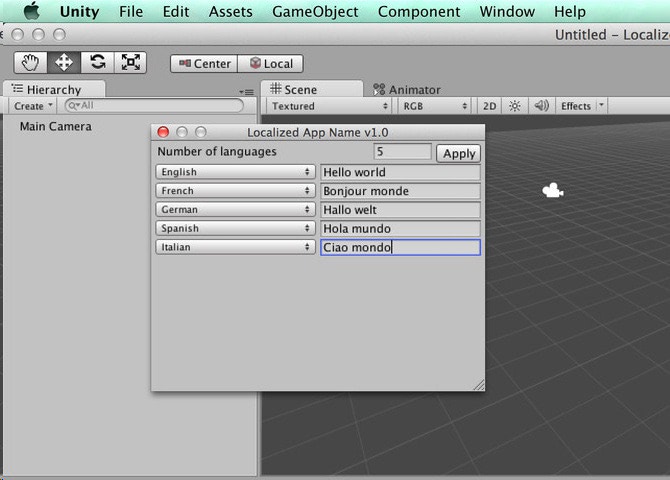
Task: Toggle the Center pivot mode button
Action: 204,64
